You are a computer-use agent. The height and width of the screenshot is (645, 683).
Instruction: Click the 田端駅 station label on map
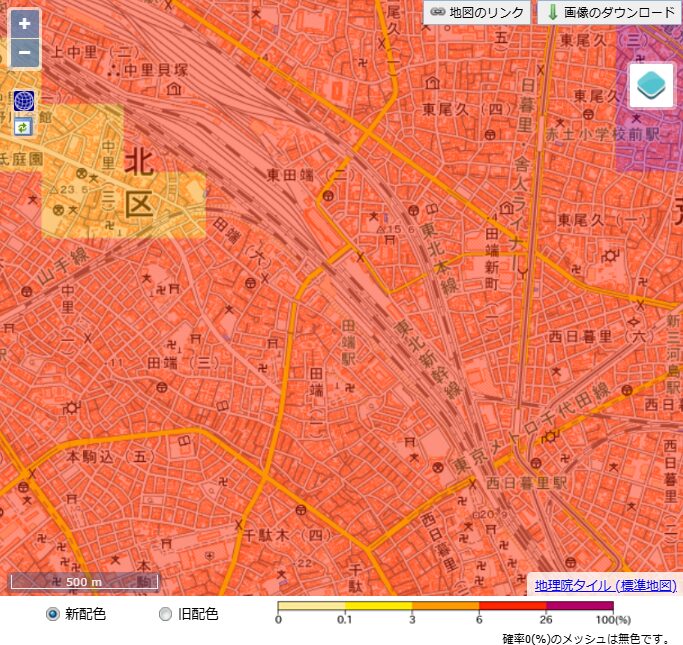349,343
